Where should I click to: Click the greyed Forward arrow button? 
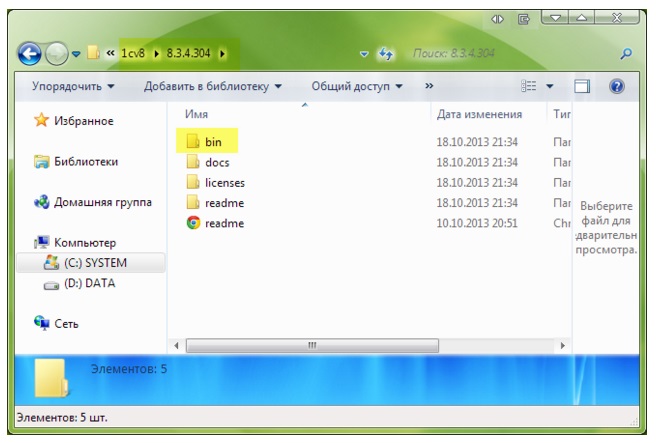tap(56, 54)
